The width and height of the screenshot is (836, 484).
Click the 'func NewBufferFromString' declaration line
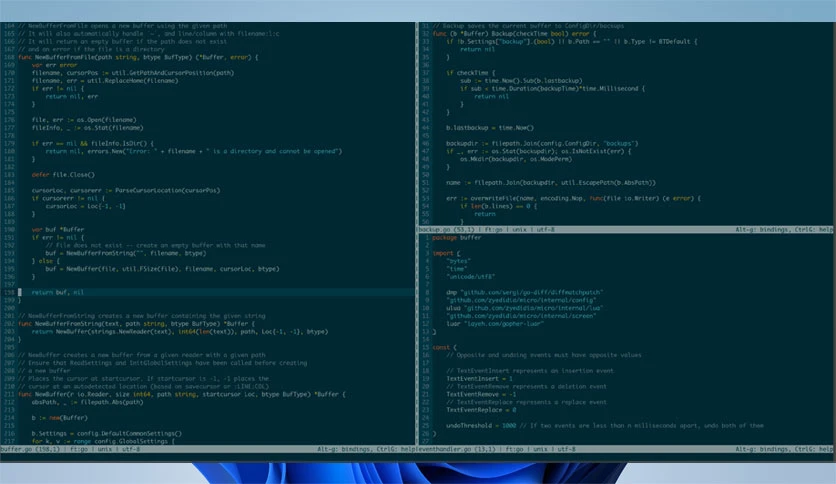point(136,324)
